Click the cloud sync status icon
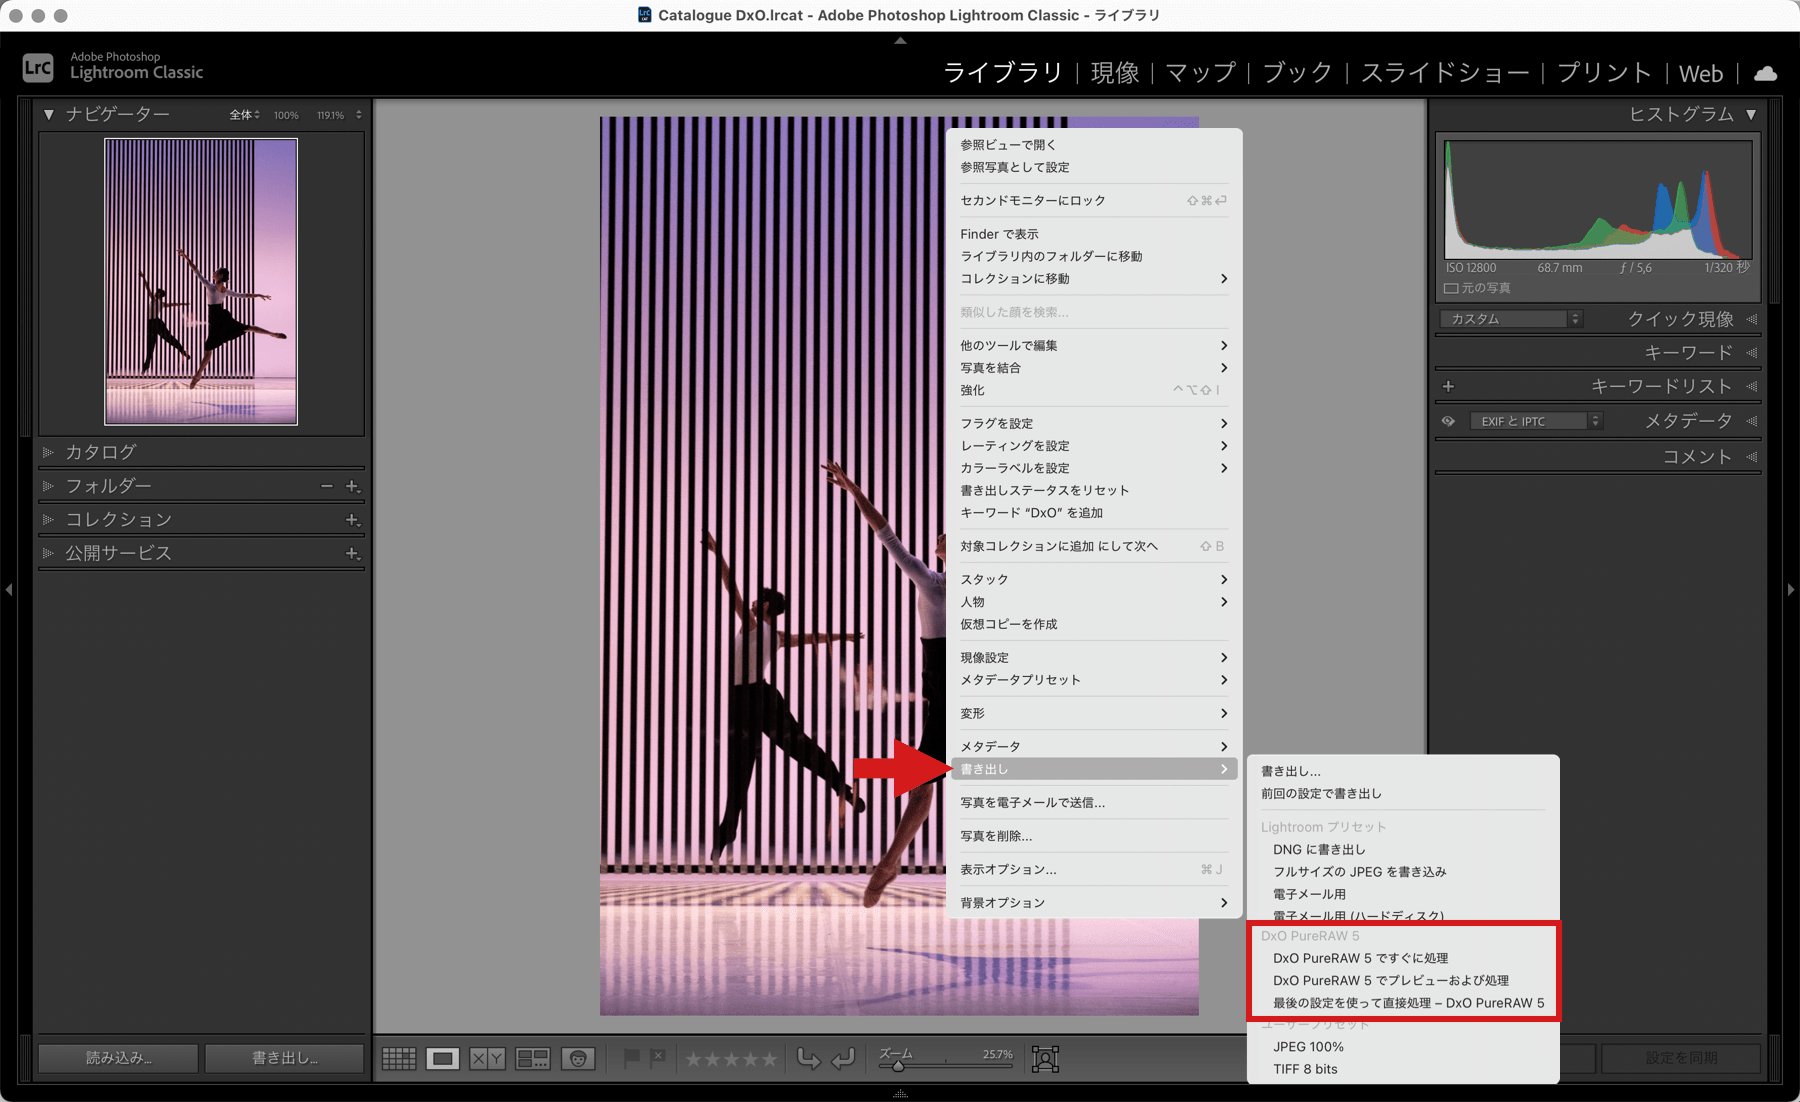 point(1766,73)
